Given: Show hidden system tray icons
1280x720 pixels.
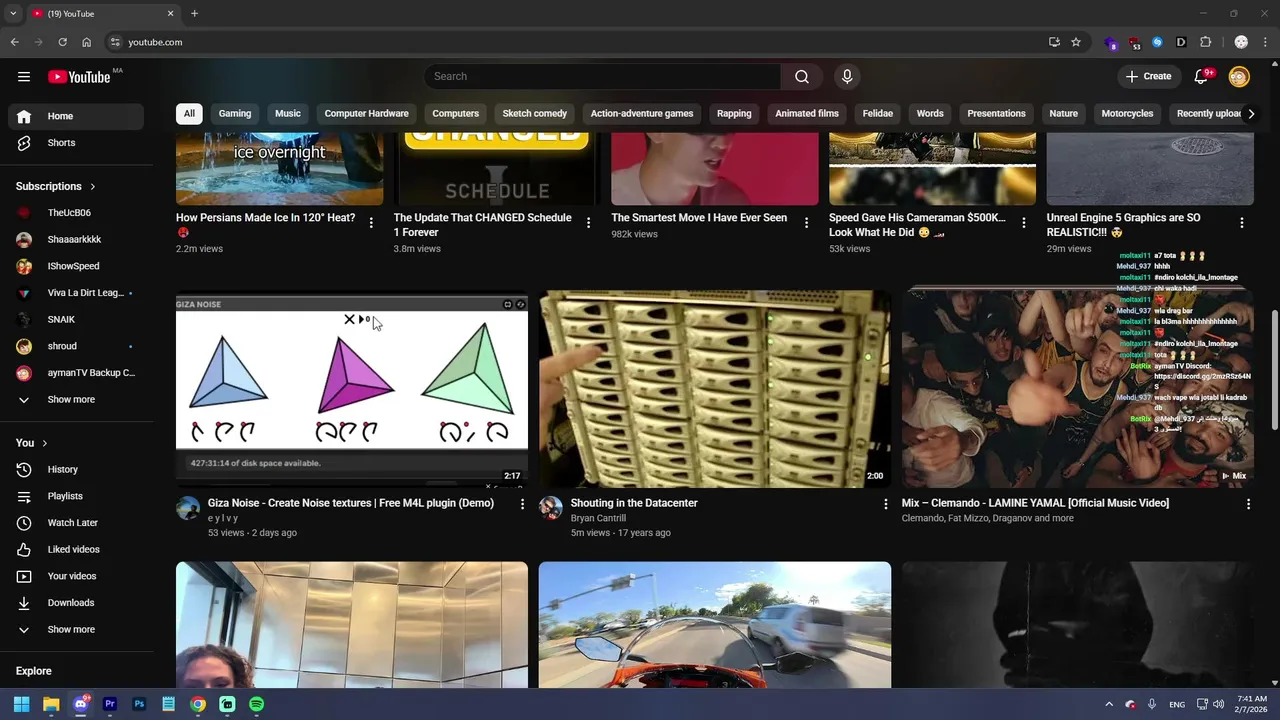Looking at the screenshot, I should (1108, 704).
